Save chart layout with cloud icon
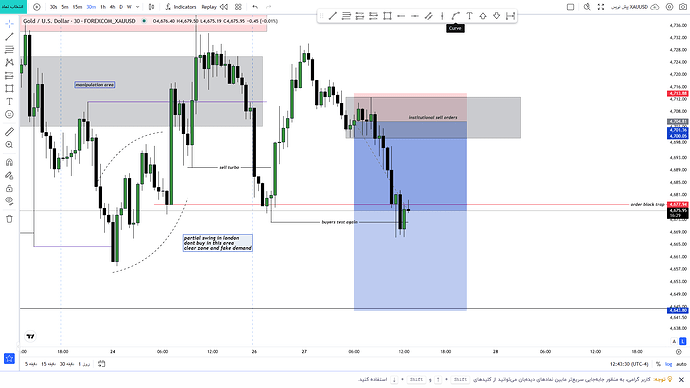This screenshot has width=690, height=388. click(655, 7)
